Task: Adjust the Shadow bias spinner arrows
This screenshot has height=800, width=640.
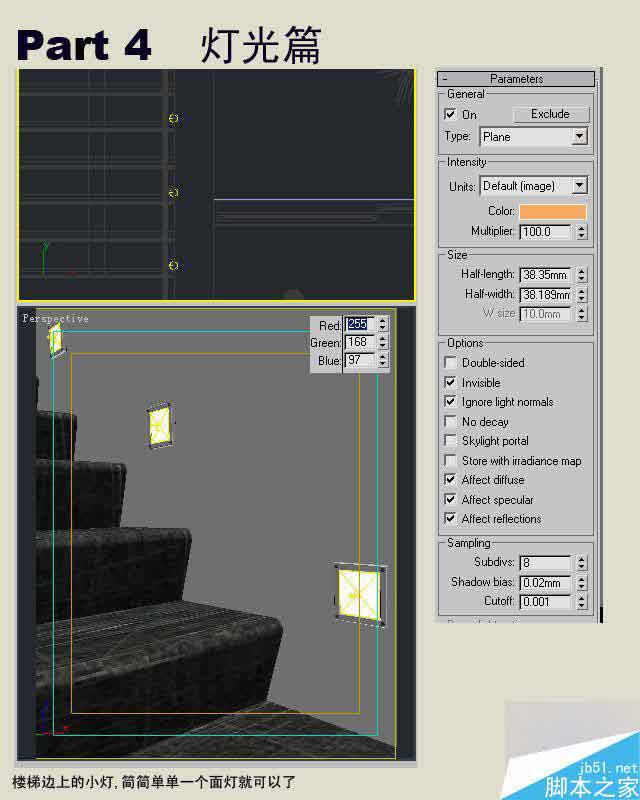Action: [x=581, y=583]
